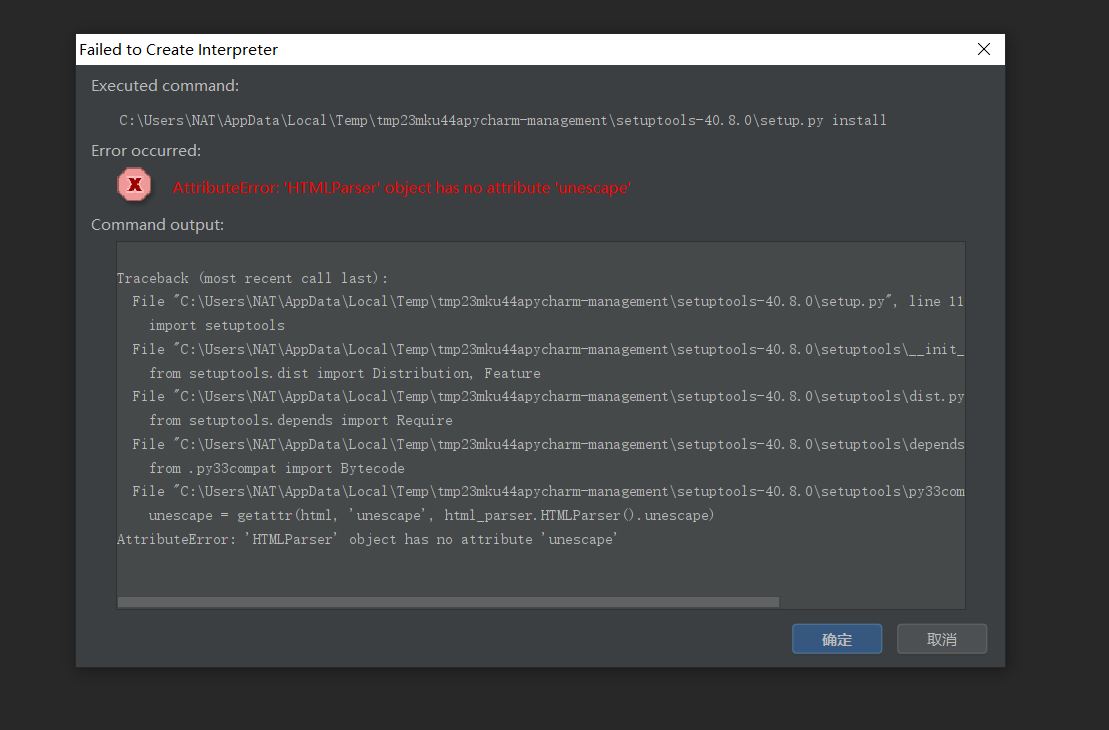Close the Failed to Create Interpreter dialog
The width and height of the screenshot is (1109, 730).
(983, 49)
